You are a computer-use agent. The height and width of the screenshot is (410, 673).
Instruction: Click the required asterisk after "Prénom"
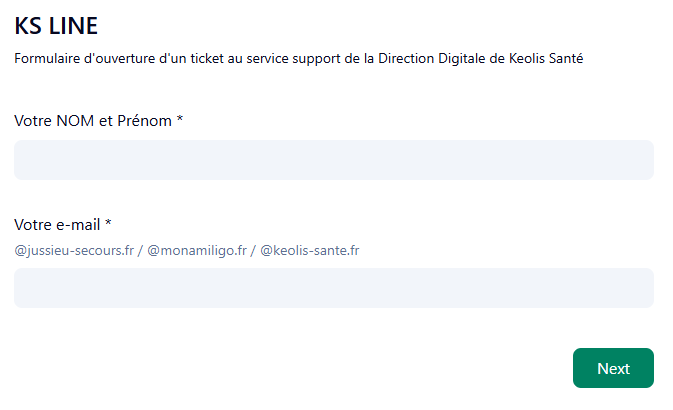(180, 121)
